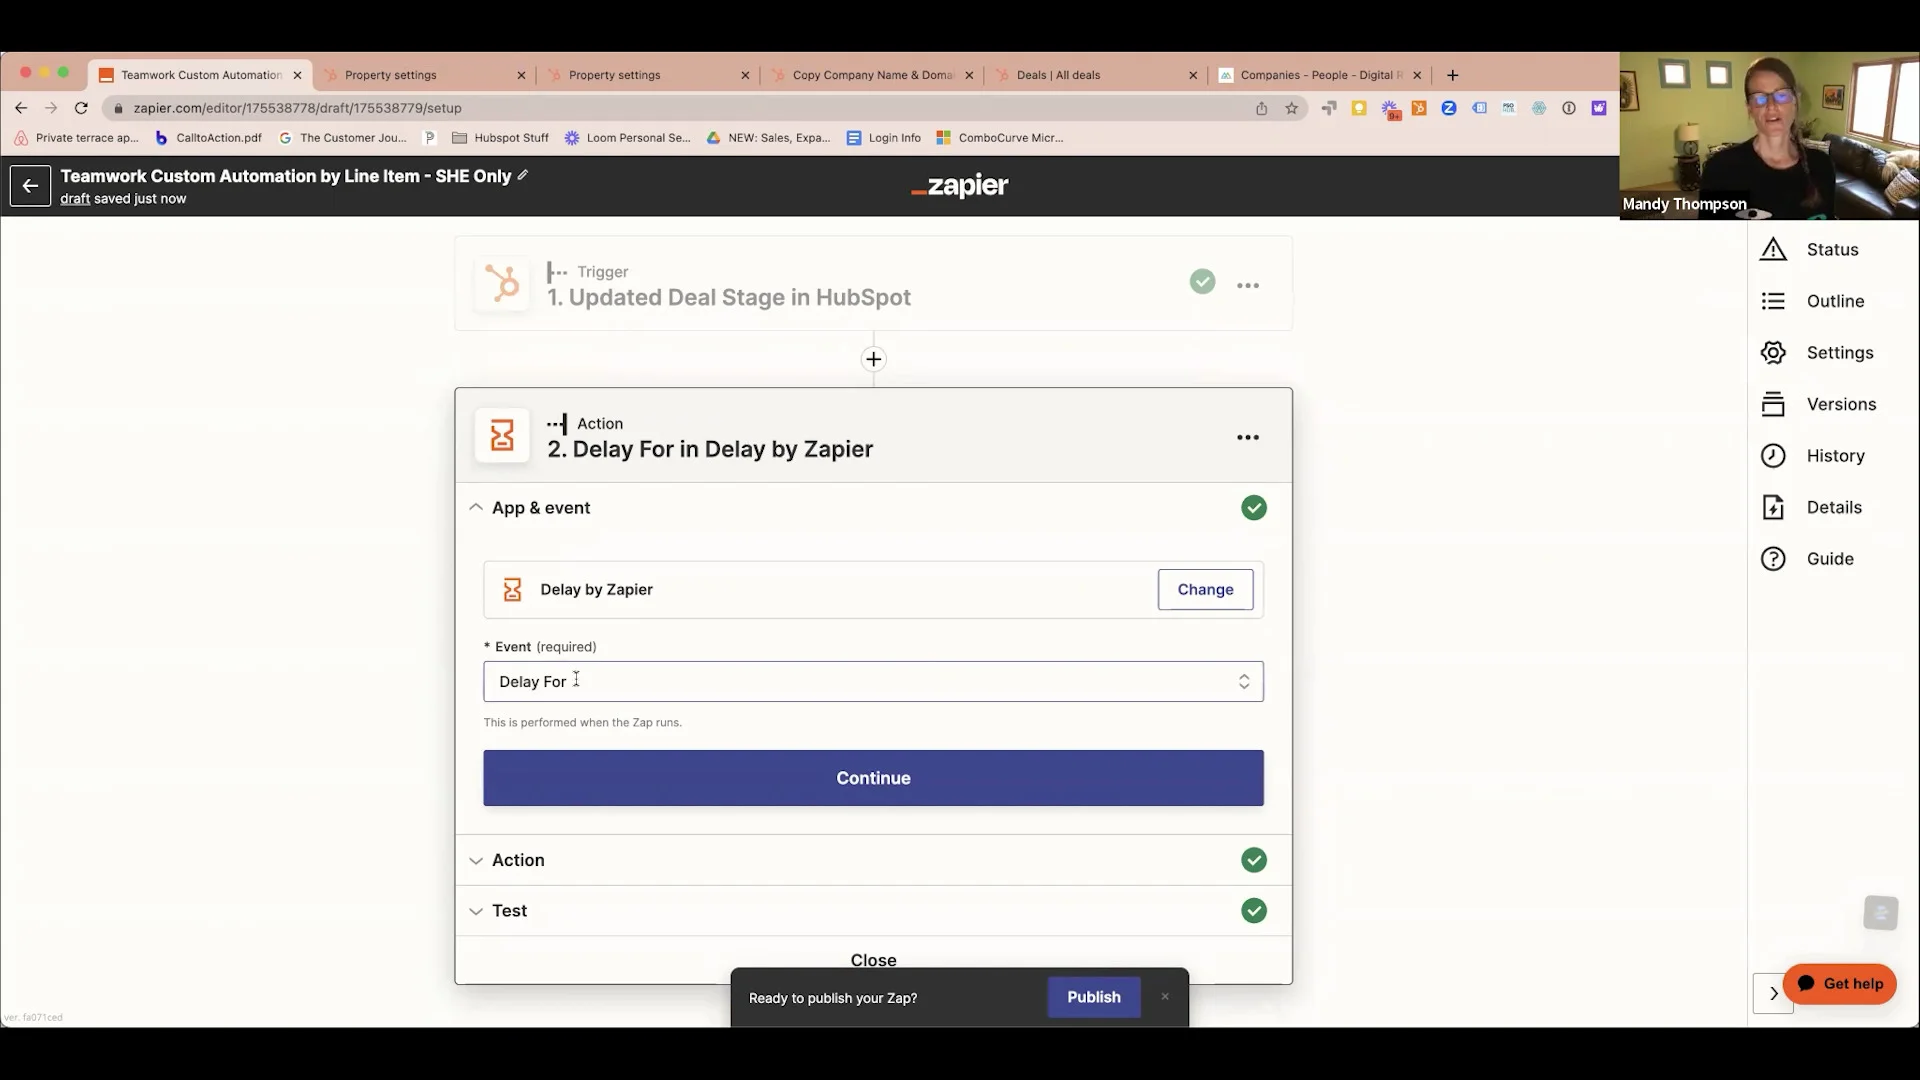Viewport: 1920px width, 1080px height.
Task: Open the Settings gear in sidebar
Action: pos(1773,353)
